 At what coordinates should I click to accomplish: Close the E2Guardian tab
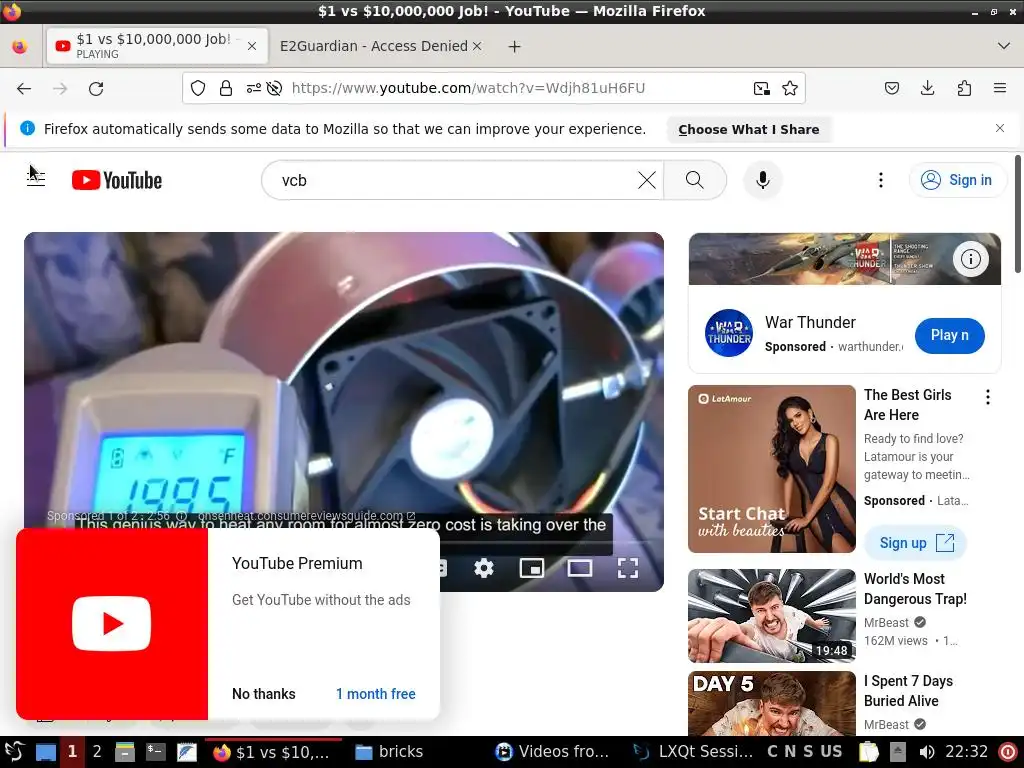[477, 46]
